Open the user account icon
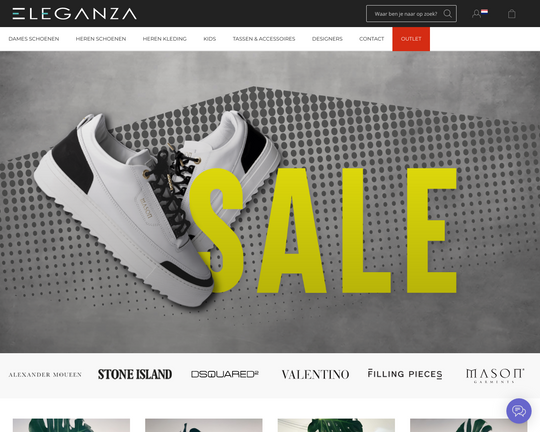This screenshot has width=540, height=432. click(476, 14)
